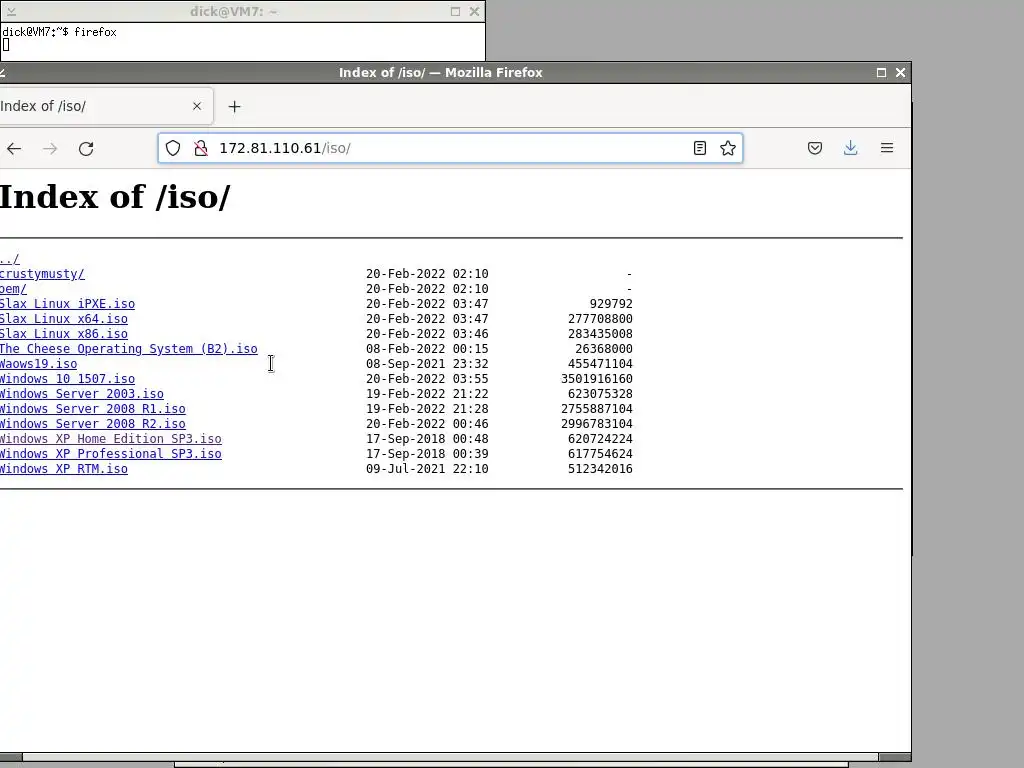This screenshot has height=768, width=1024.
Task: Focus the address bar with 172.81.110.61/iso/
Action: click(x=451, y=148)
